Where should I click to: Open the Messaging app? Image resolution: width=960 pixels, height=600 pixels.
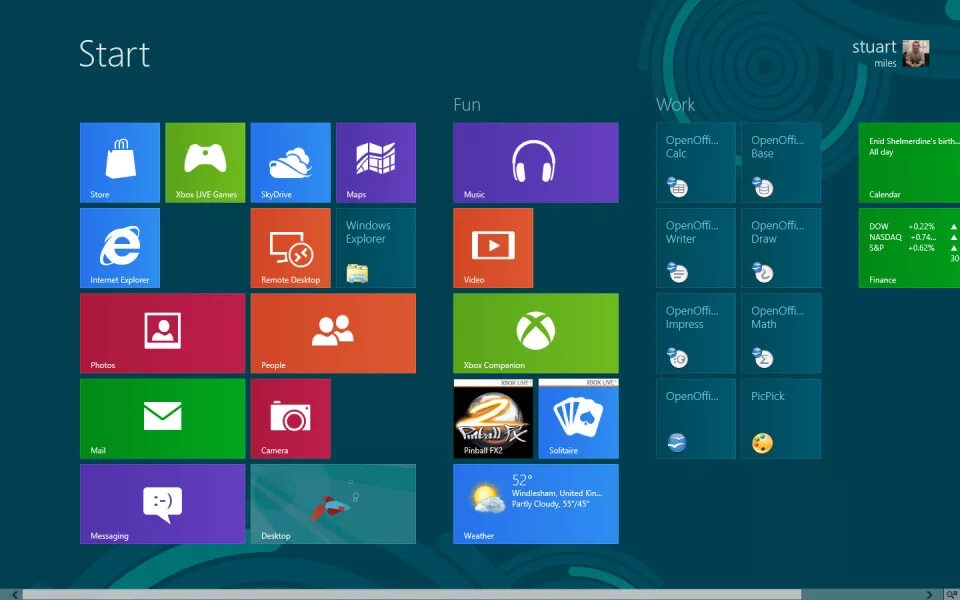[x=161, y=504]
